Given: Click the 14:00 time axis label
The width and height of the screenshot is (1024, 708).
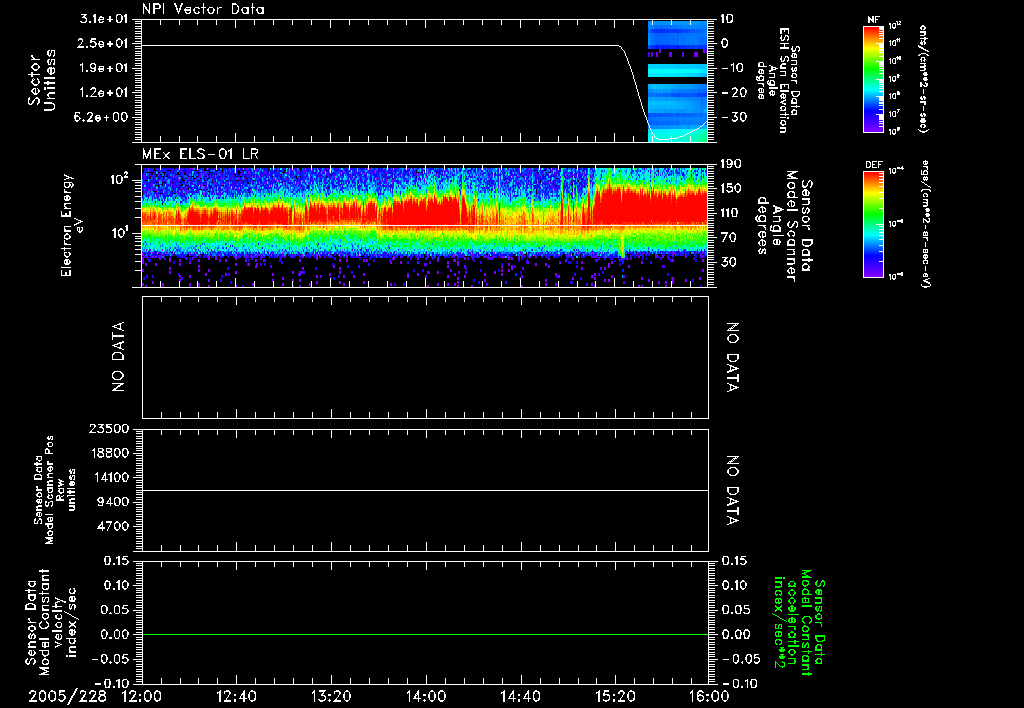Looking at the screenshot, I should click(x=426, y=695).
